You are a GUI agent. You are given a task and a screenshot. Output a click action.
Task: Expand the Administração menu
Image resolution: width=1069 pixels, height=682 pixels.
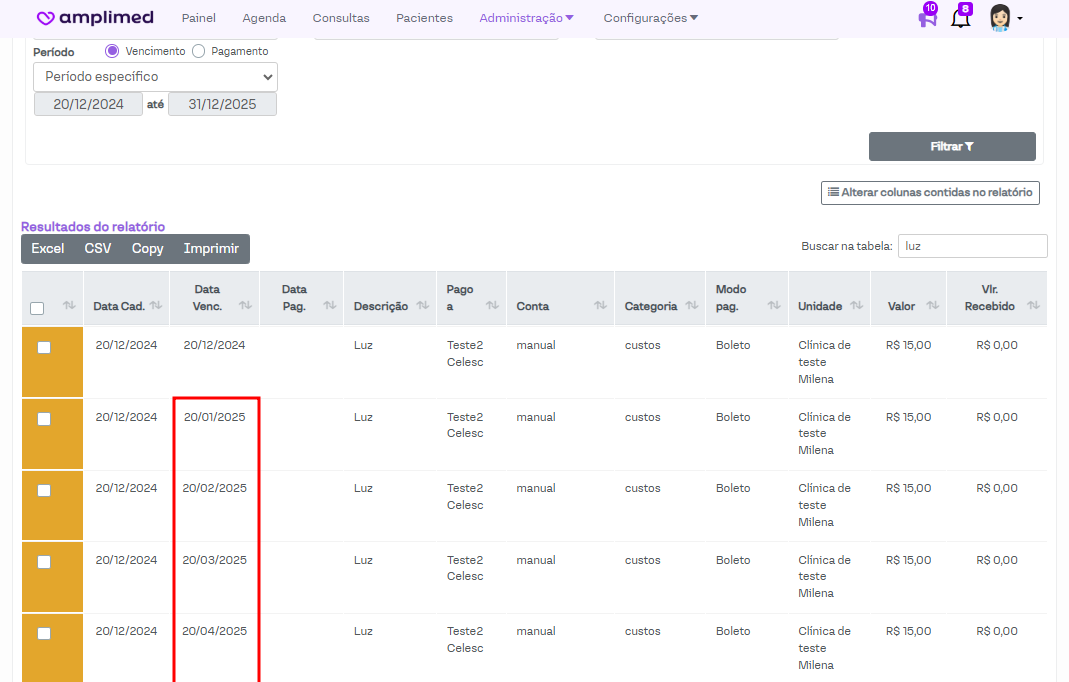coord(526,18)
